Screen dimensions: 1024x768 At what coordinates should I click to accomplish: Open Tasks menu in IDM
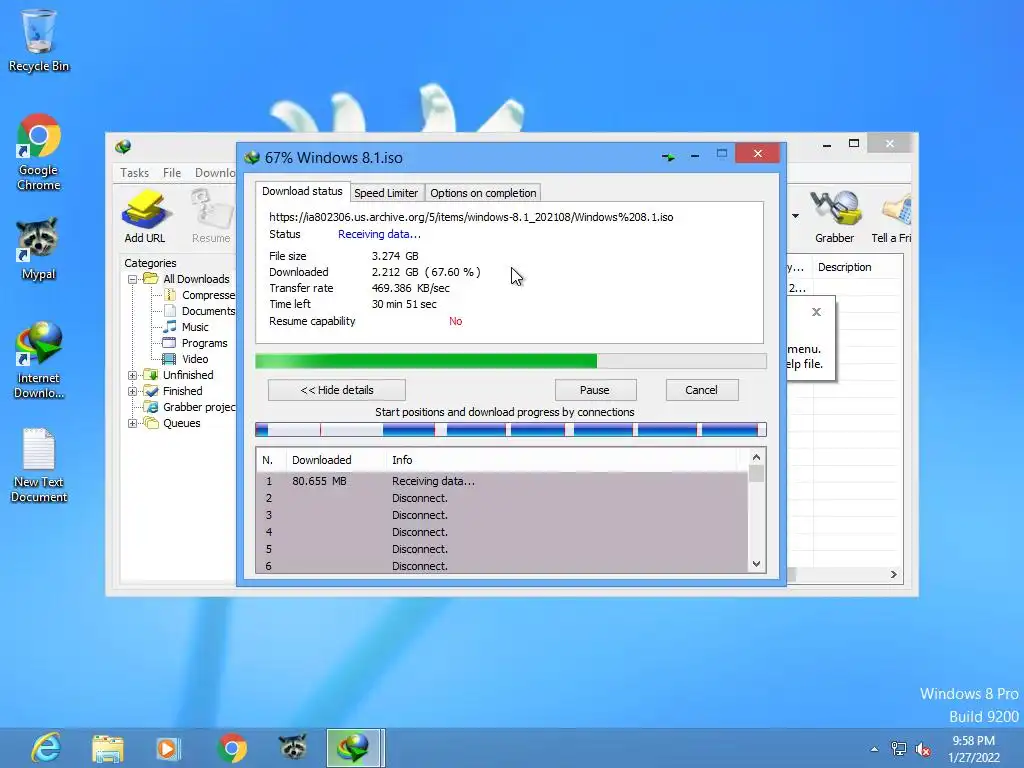135,172
